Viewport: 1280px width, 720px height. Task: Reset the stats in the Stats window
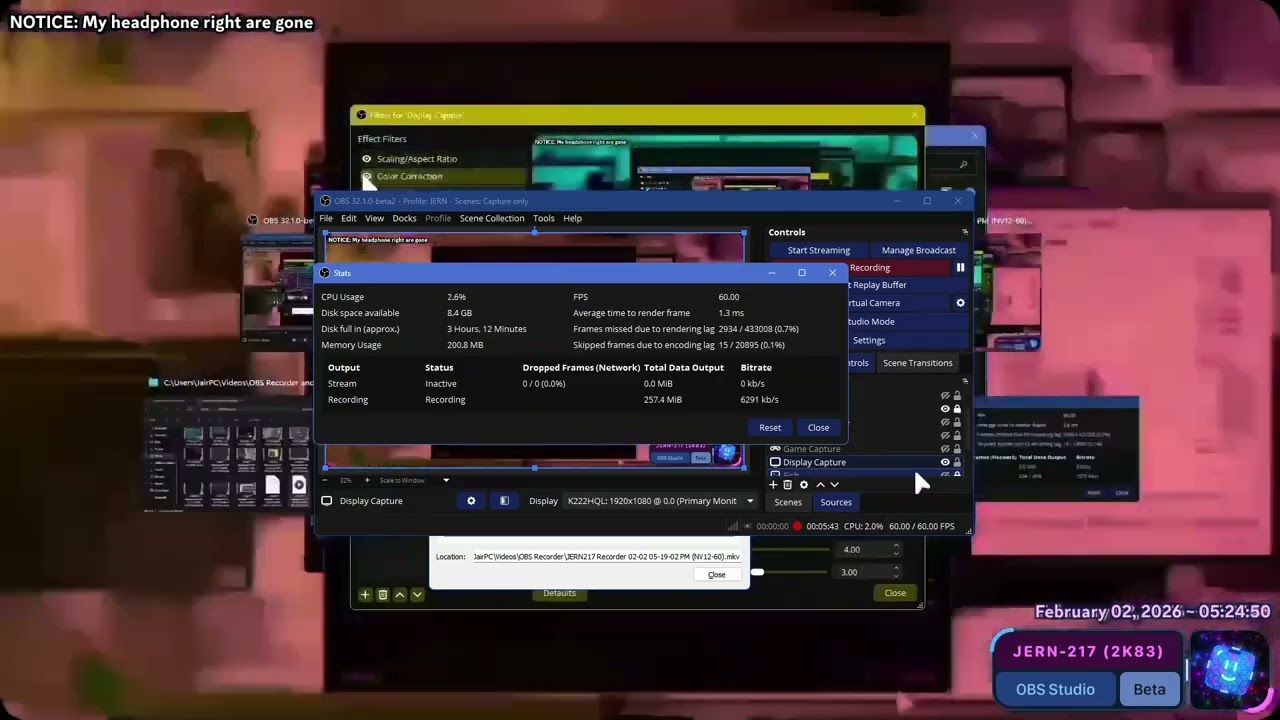coord(770,428)
